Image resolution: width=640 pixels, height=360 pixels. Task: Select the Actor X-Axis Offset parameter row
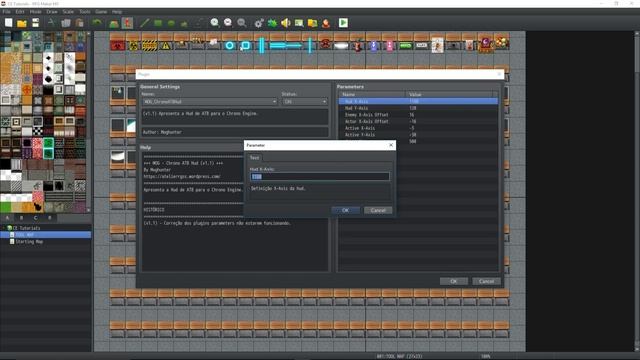(418, 121)
